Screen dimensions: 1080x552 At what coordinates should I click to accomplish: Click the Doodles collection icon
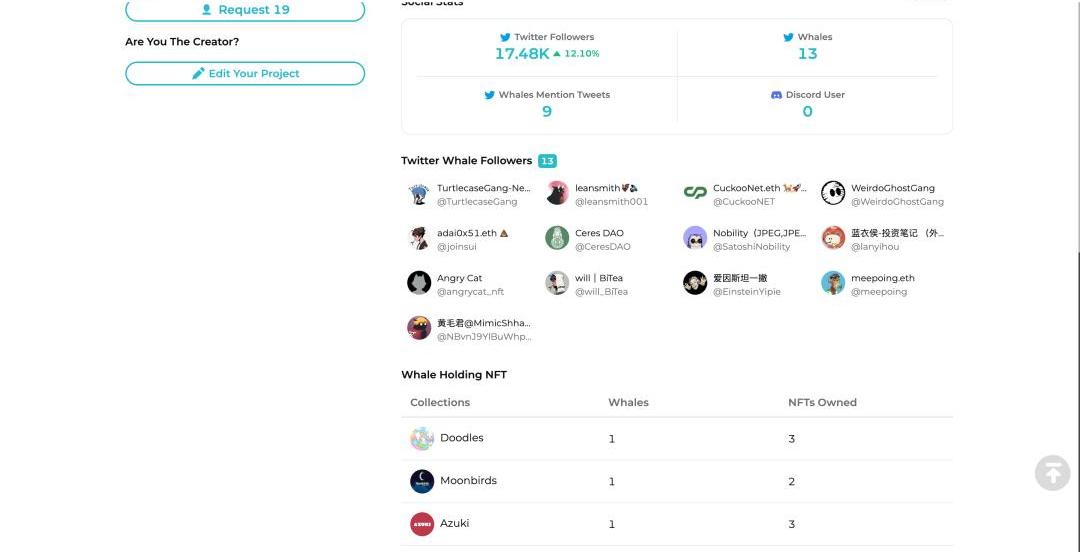[422, 439]
